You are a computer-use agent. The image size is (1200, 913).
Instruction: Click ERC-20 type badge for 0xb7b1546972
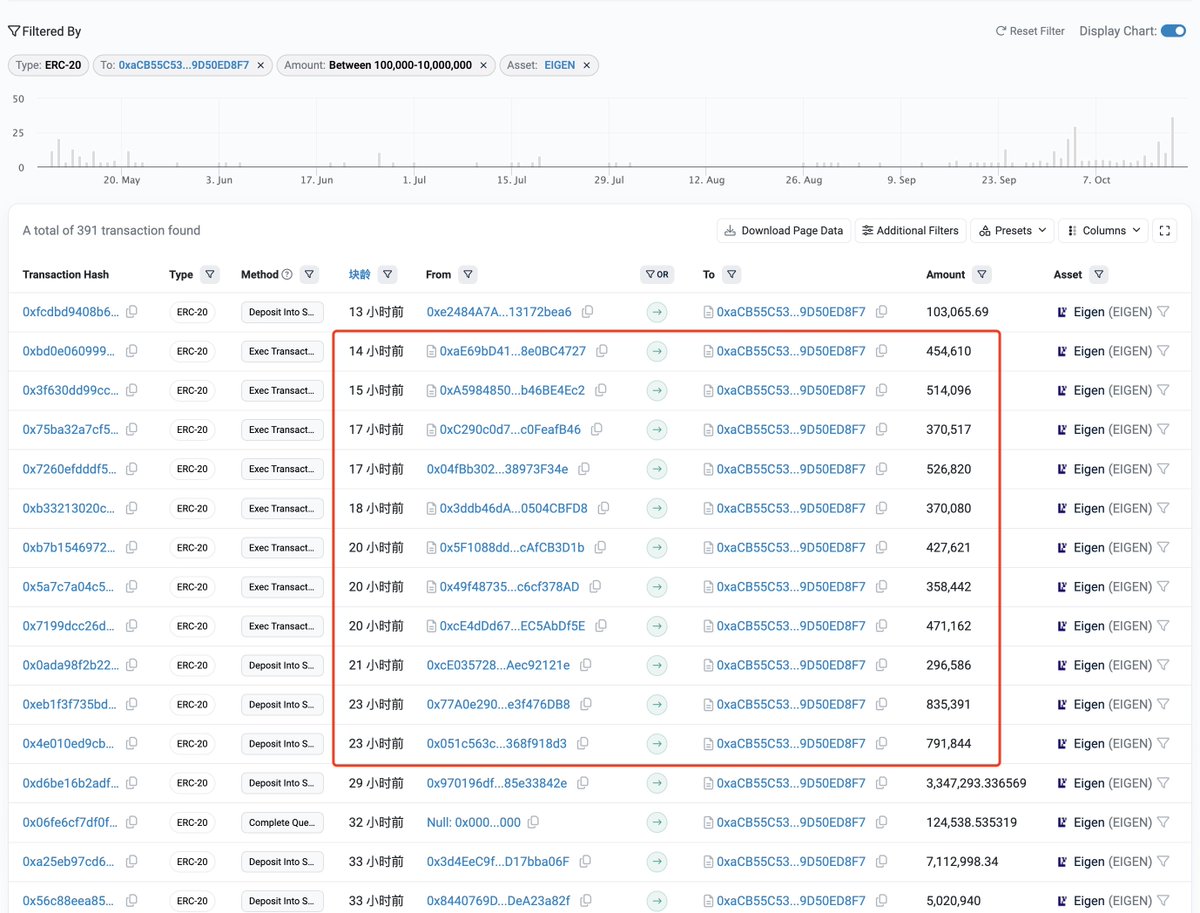192,548
